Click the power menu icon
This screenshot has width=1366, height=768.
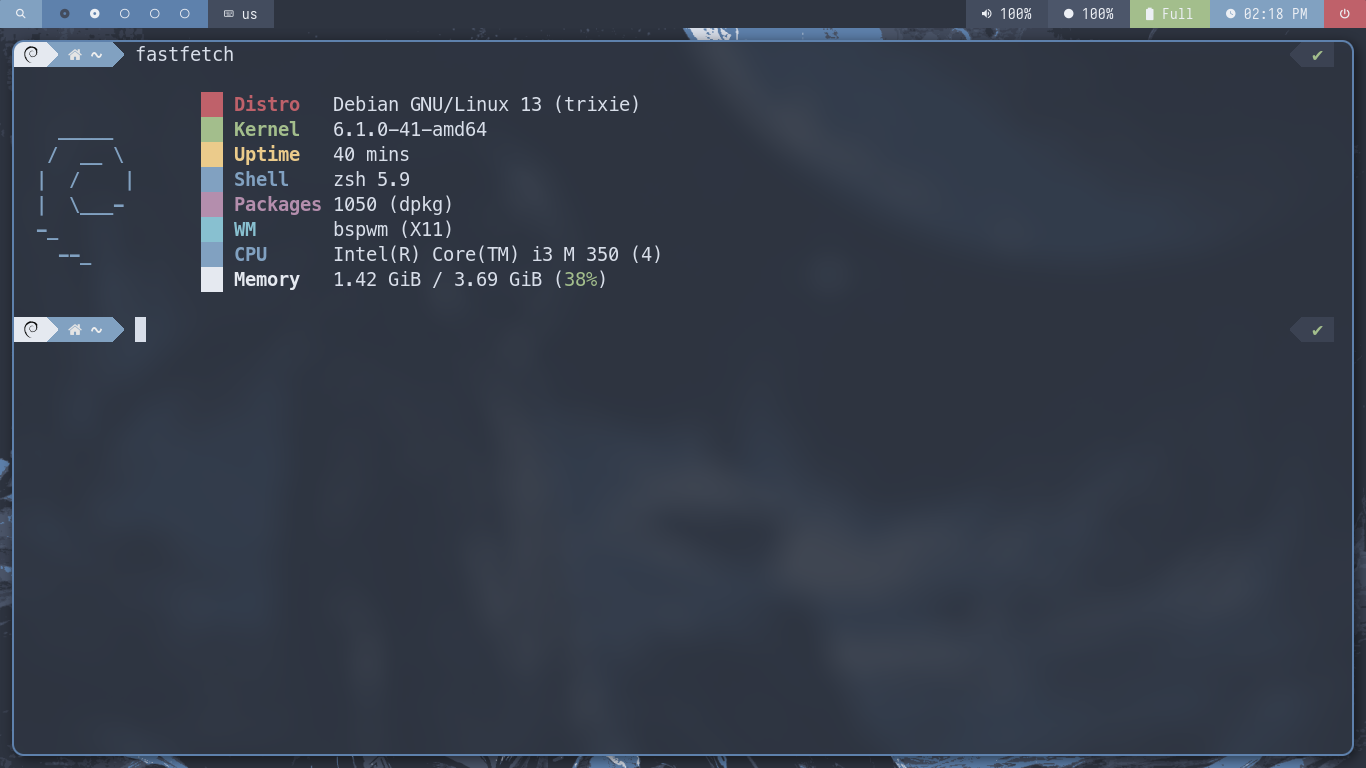(1343, 14)
